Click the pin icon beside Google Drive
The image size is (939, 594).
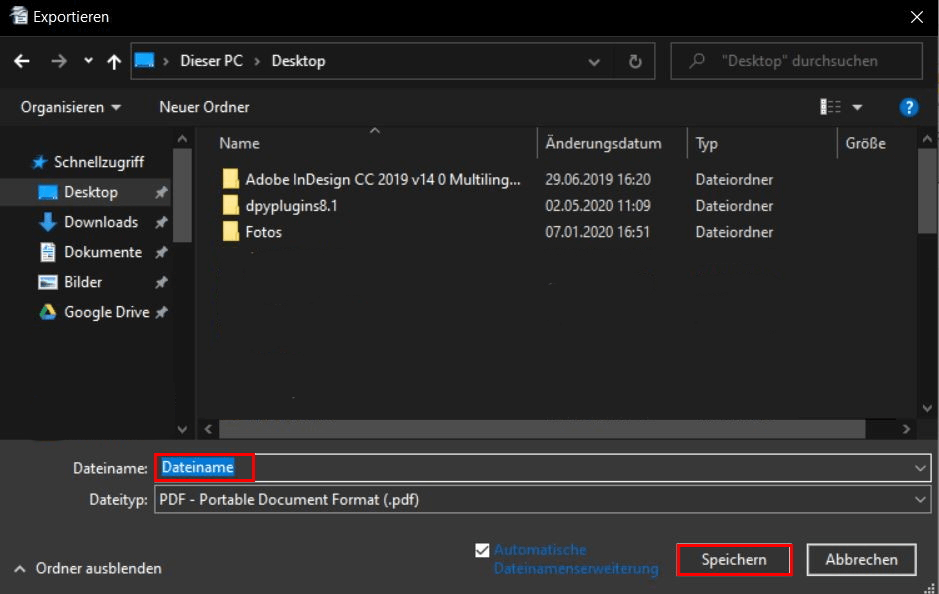161,312
